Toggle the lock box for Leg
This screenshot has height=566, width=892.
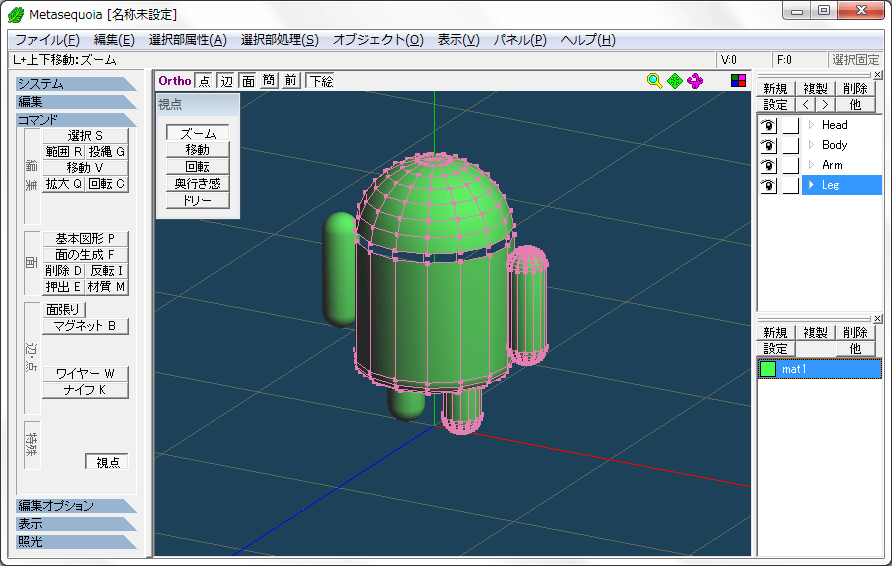pyautogui.click(x=791, y=185)
